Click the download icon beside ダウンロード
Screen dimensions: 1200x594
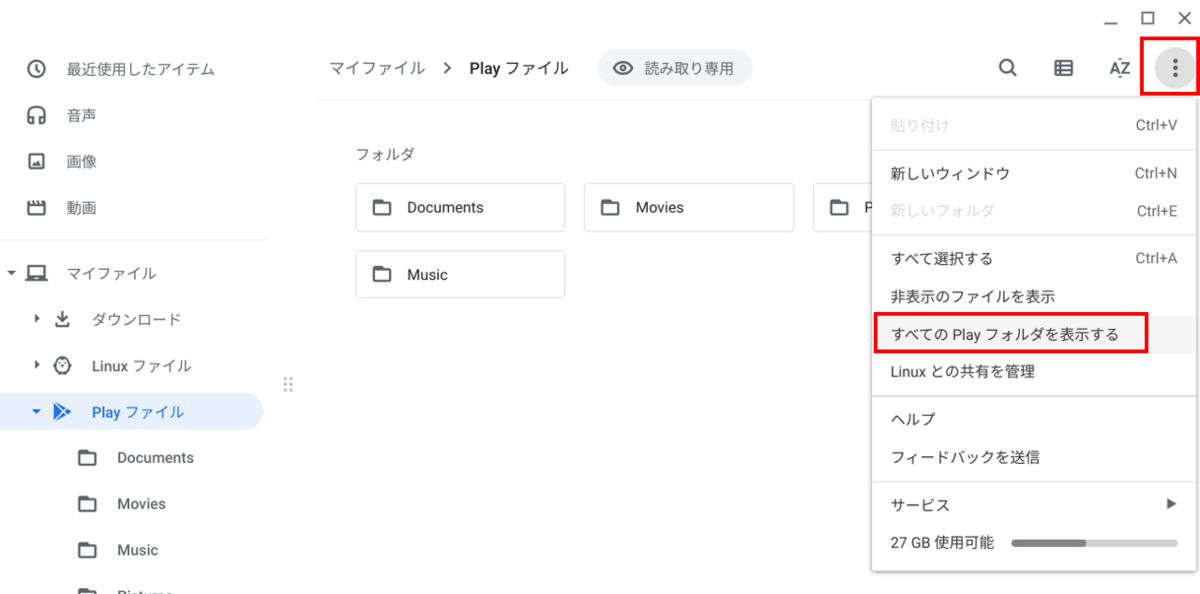[62, 319]
